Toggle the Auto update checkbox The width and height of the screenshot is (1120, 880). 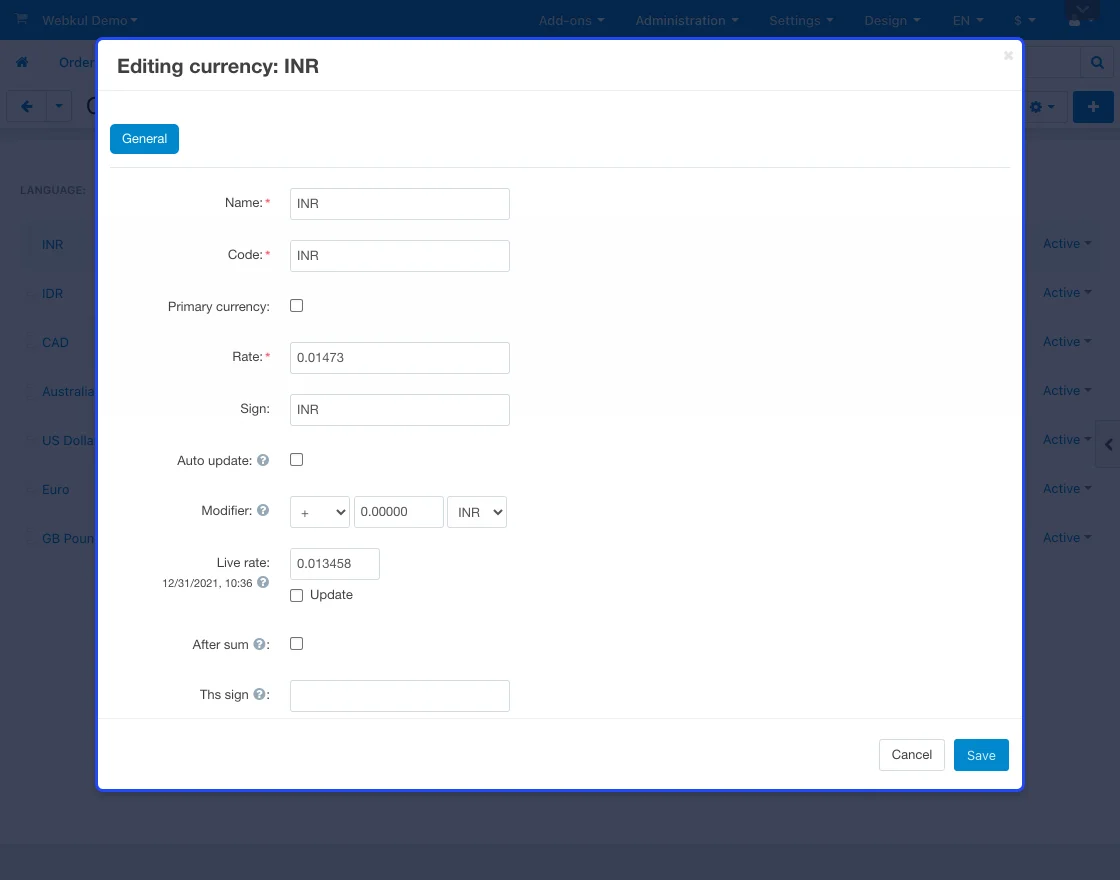point(296,460)
